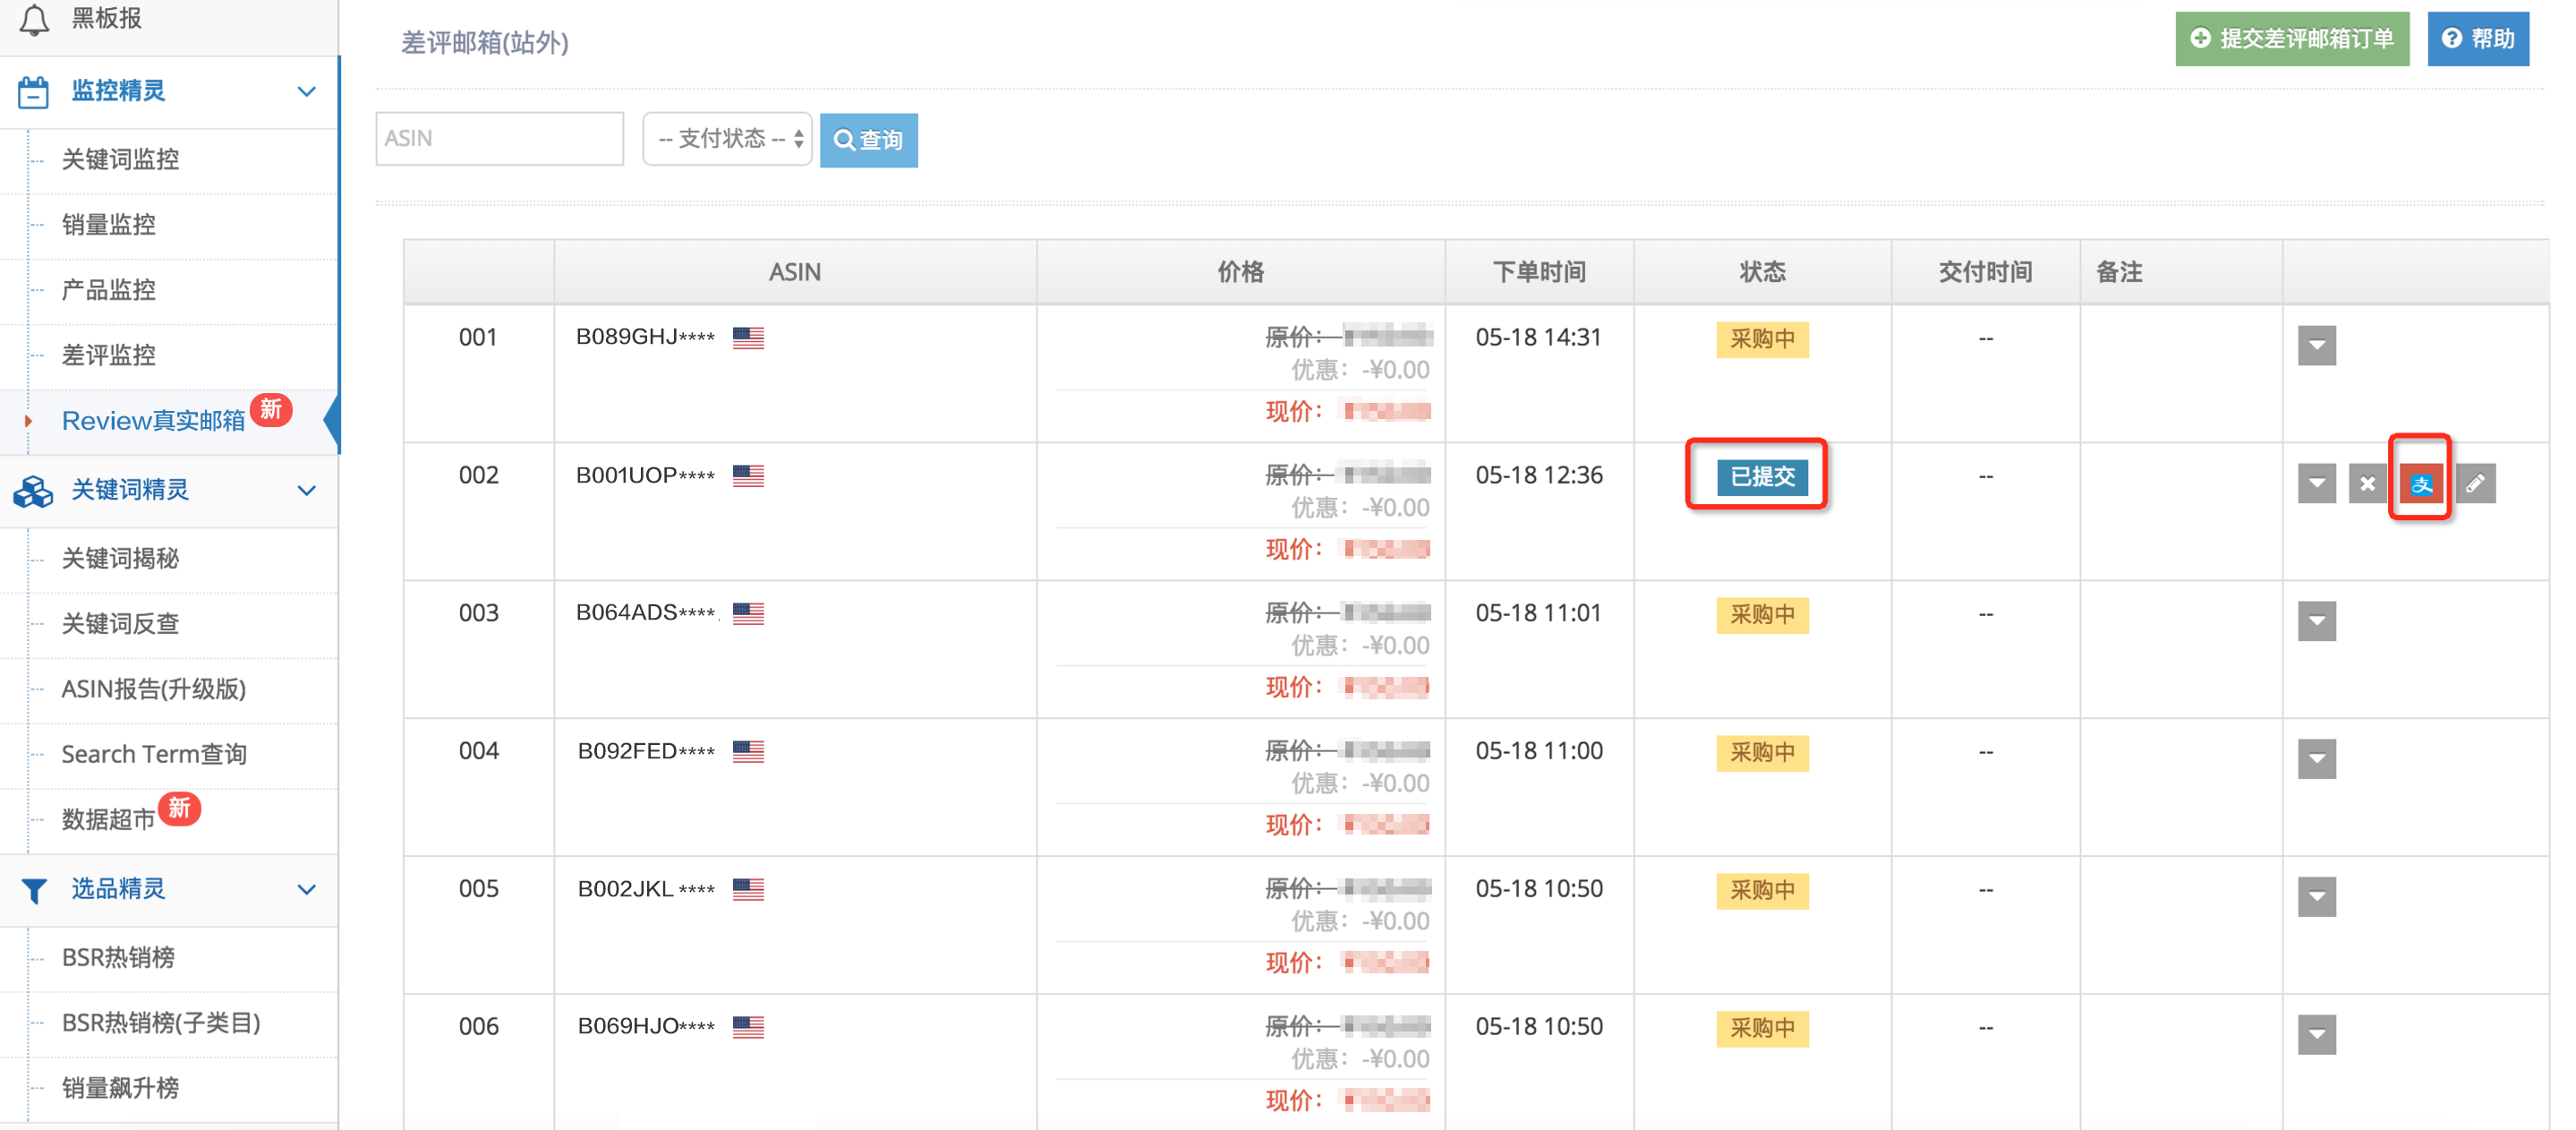Image resolution: width=2576 pixels, height=1130 pixels.
Task: Open 关键词监控 in the sidebar
Action: click(120, 160)
